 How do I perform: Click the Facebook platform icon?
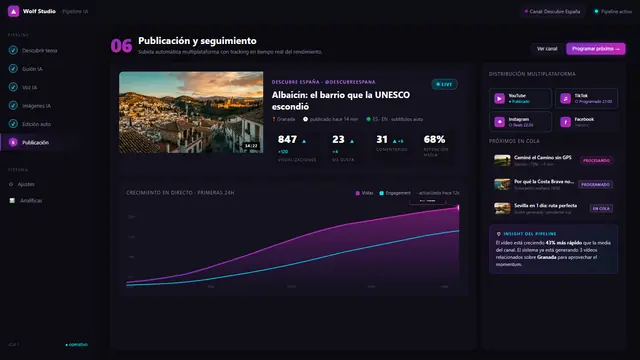tap(565, 122)
